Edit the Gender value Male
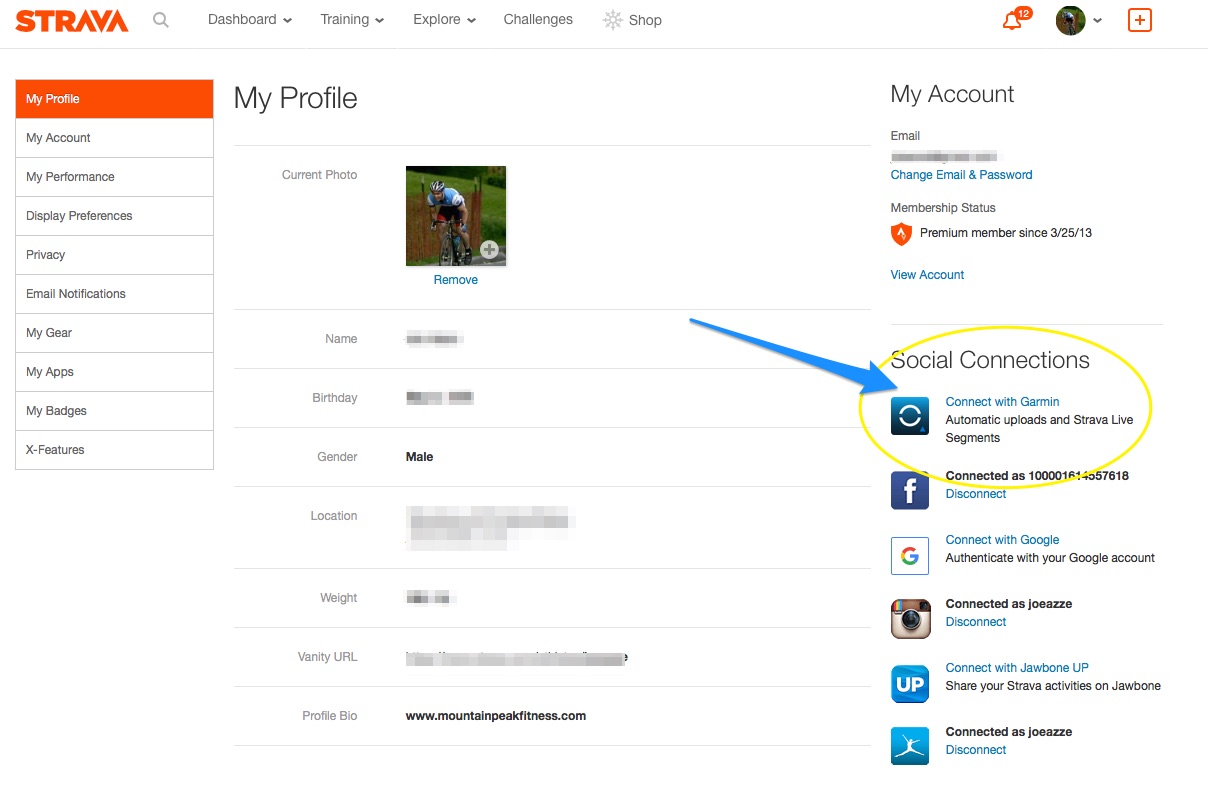This screenshot has height=792, width=1208. pyautogui.click(x=420, y=457)
